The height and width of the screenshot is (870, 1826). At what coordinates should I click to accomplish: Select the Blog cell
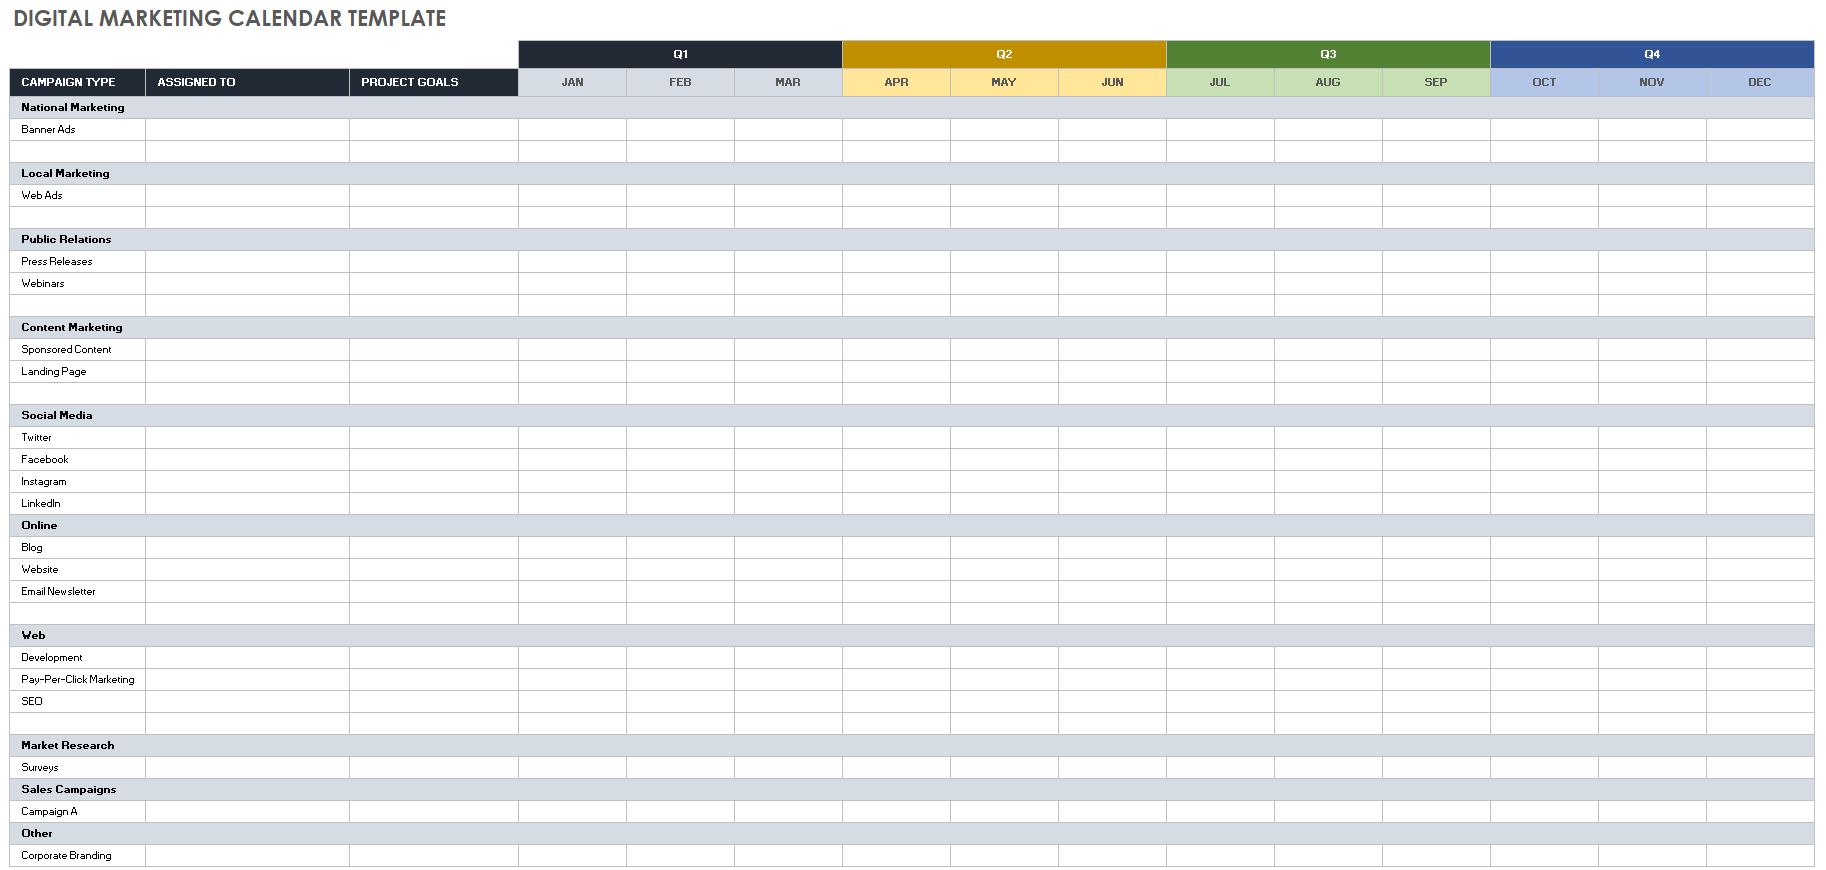tap(77, 547)
